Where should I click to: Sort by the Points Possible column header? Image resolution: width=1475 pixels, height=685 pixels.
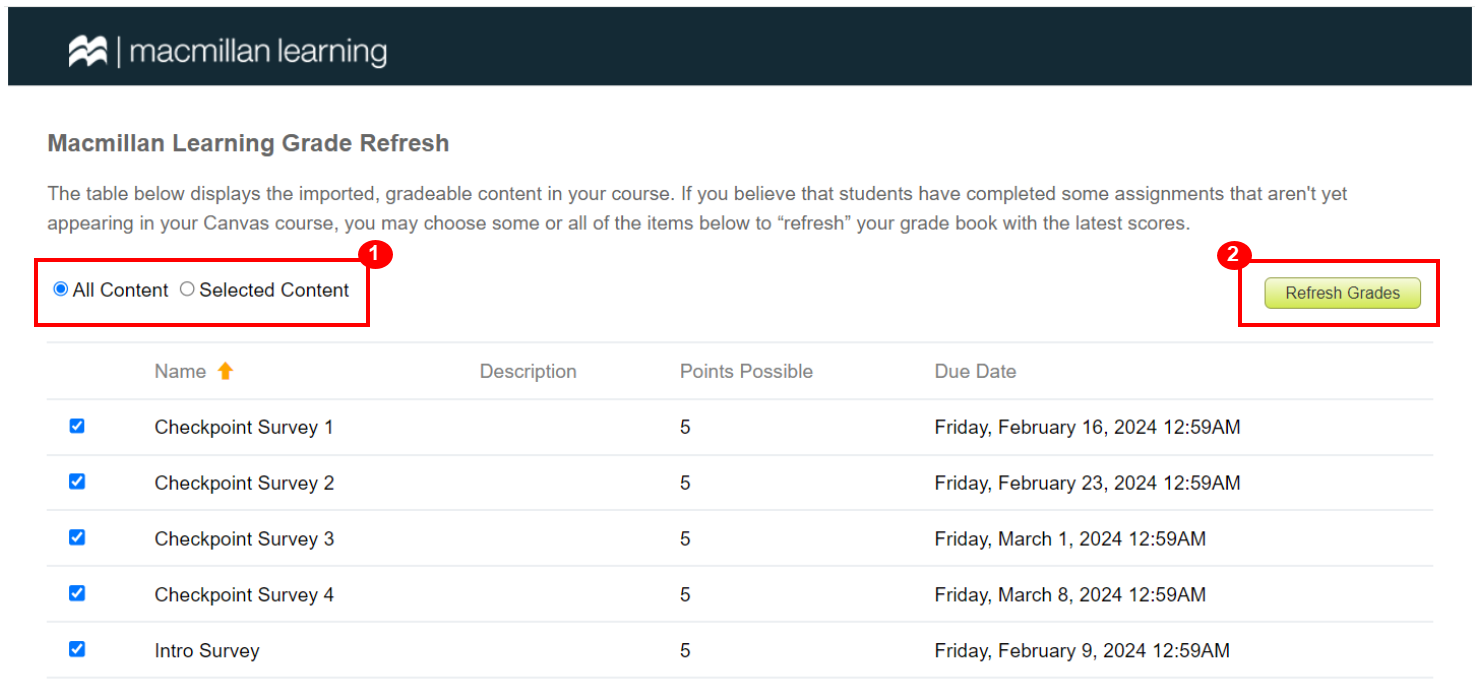746,371
